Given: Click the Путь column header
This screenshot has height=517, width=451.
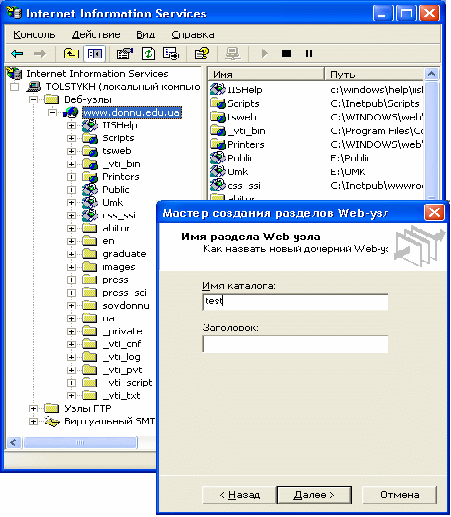Looking at the screenshot, I should click(374, 74).
